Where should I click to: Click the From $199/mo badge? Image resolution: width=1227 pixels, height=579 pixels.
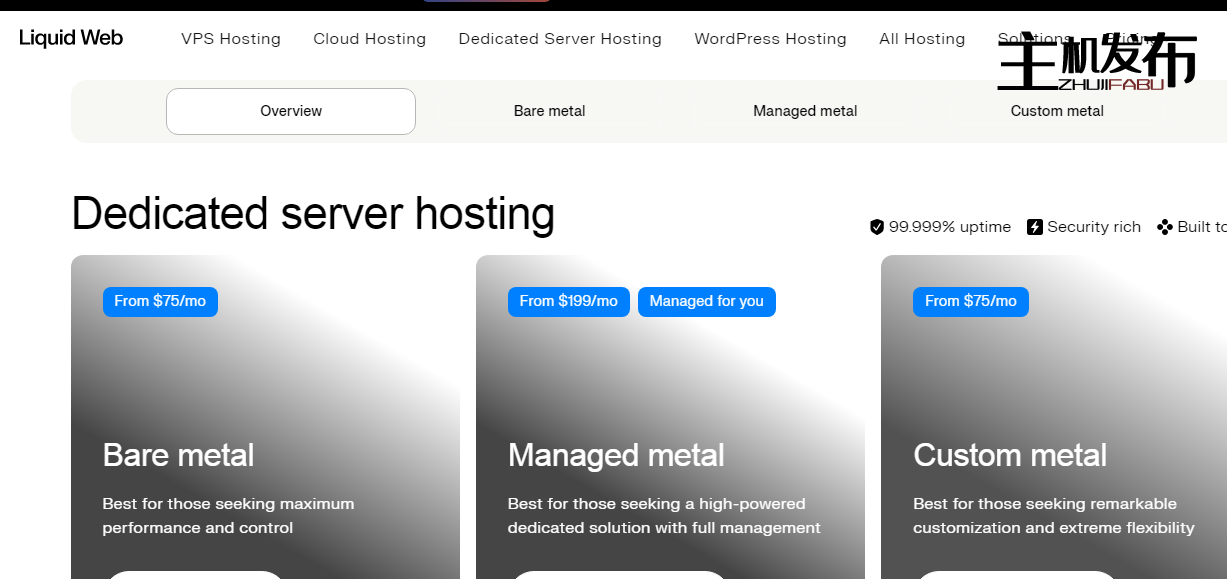click(568, 301)
